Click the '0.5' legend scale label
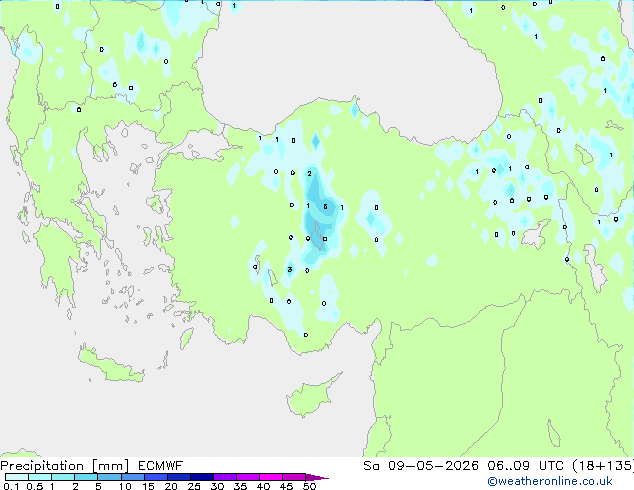Screen dimensions: 634x490 (x=34, y=486)
